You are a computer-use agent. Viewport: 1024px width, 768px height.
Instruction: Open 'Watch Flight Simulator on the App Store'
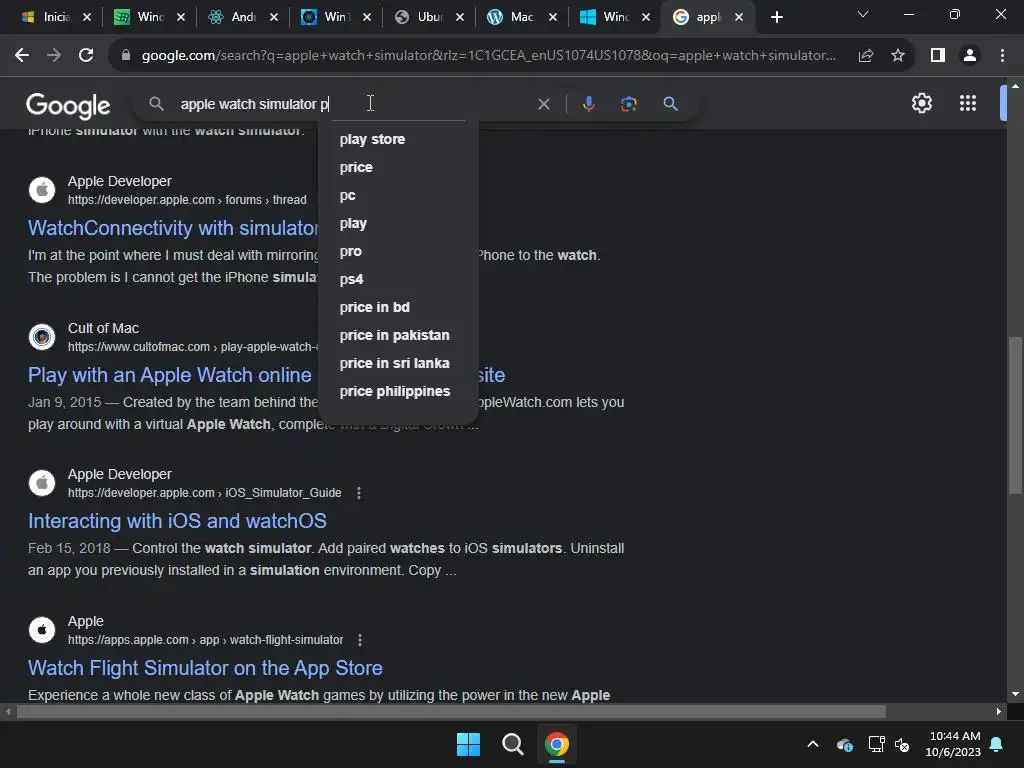click(205, 668)
